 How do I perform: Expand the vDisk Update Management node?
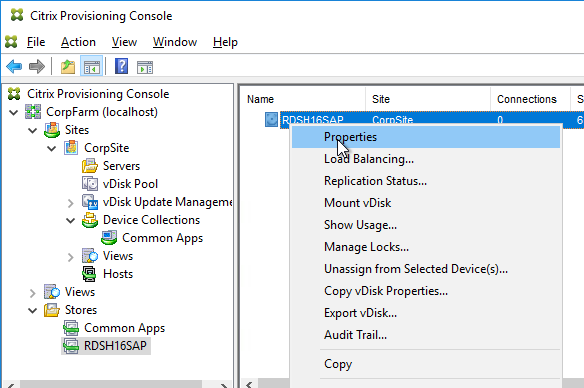coord(71,203)
